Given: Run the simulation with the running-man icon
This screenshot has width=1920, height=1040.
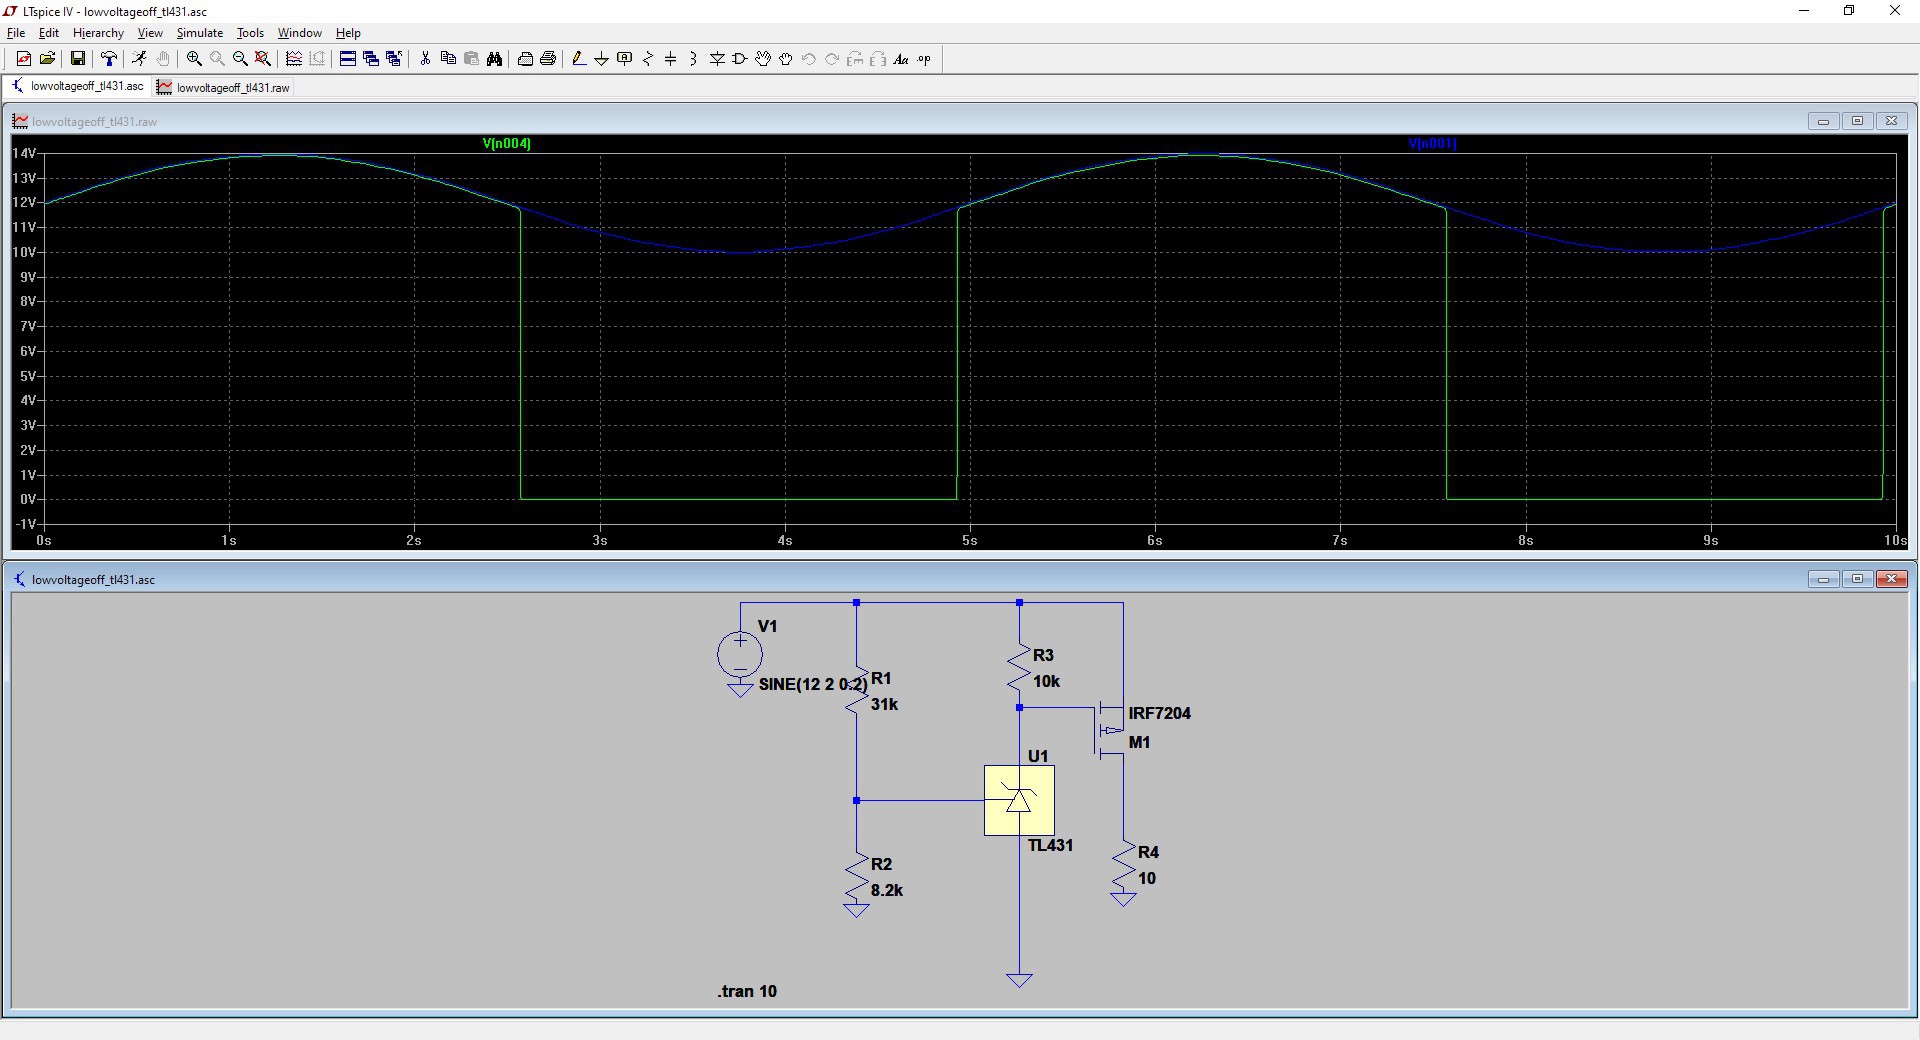Looking at the screenshot, I should point(139,59).
